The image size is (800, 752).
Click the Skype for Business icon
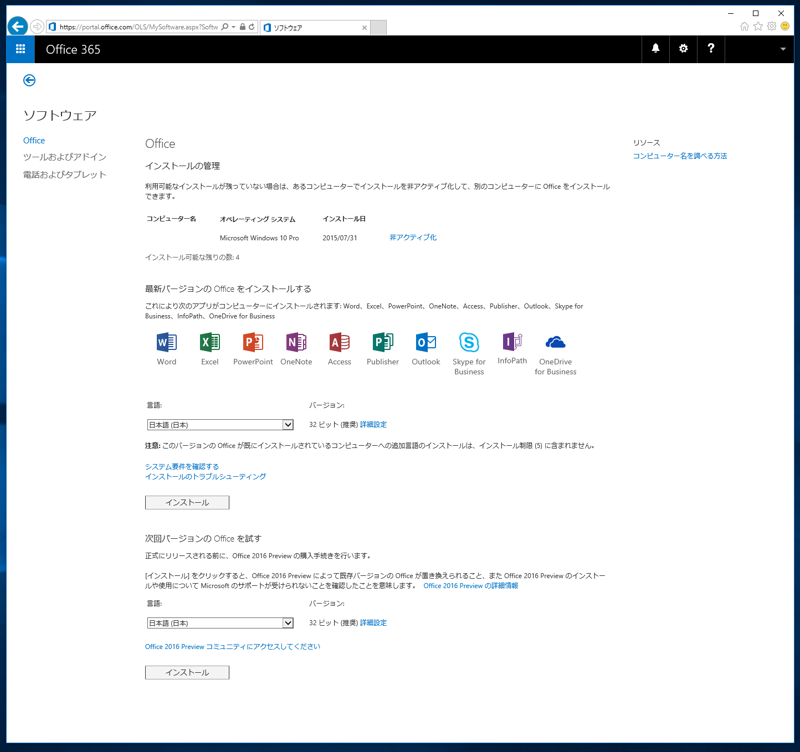click(x=469, y=342)
